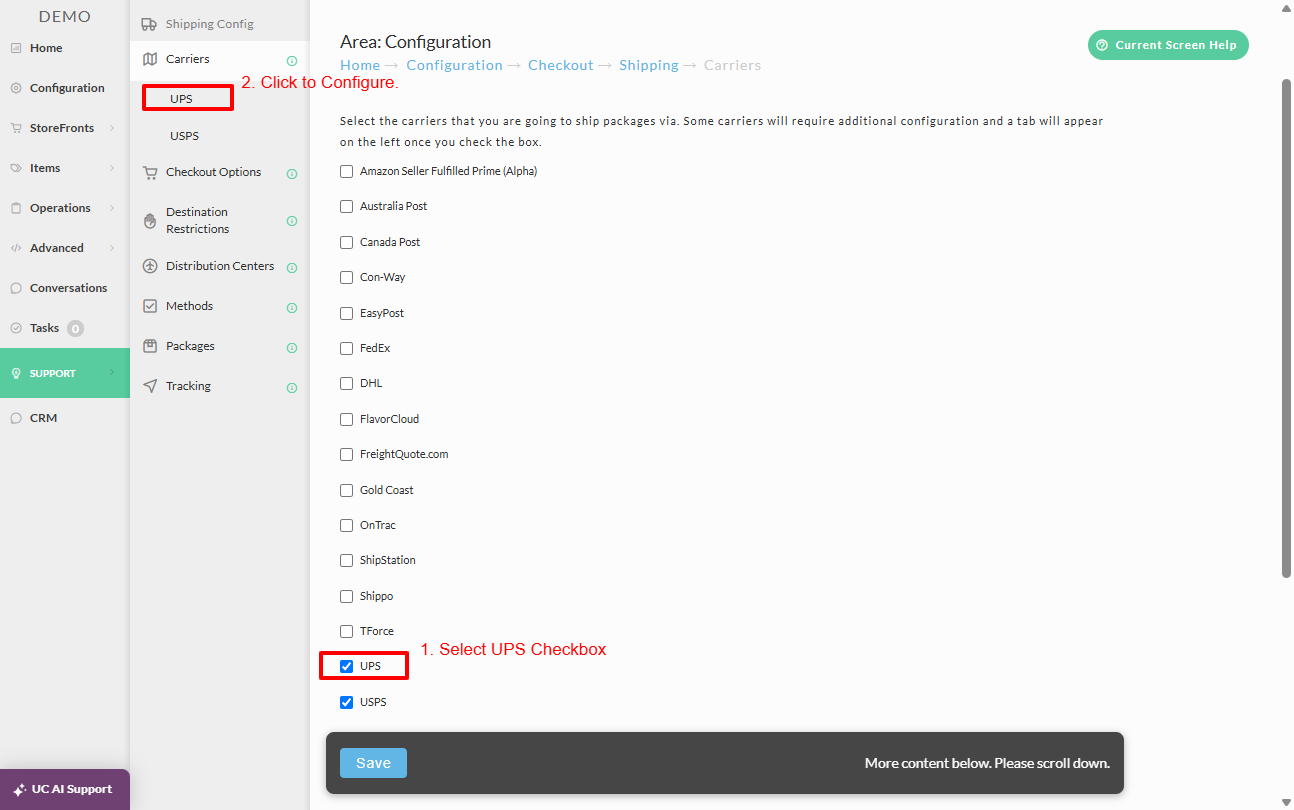The width and height of the screenshot is (1294, 810).
Task: Click the vertical page scrollbar
Action: [1287, 328]
